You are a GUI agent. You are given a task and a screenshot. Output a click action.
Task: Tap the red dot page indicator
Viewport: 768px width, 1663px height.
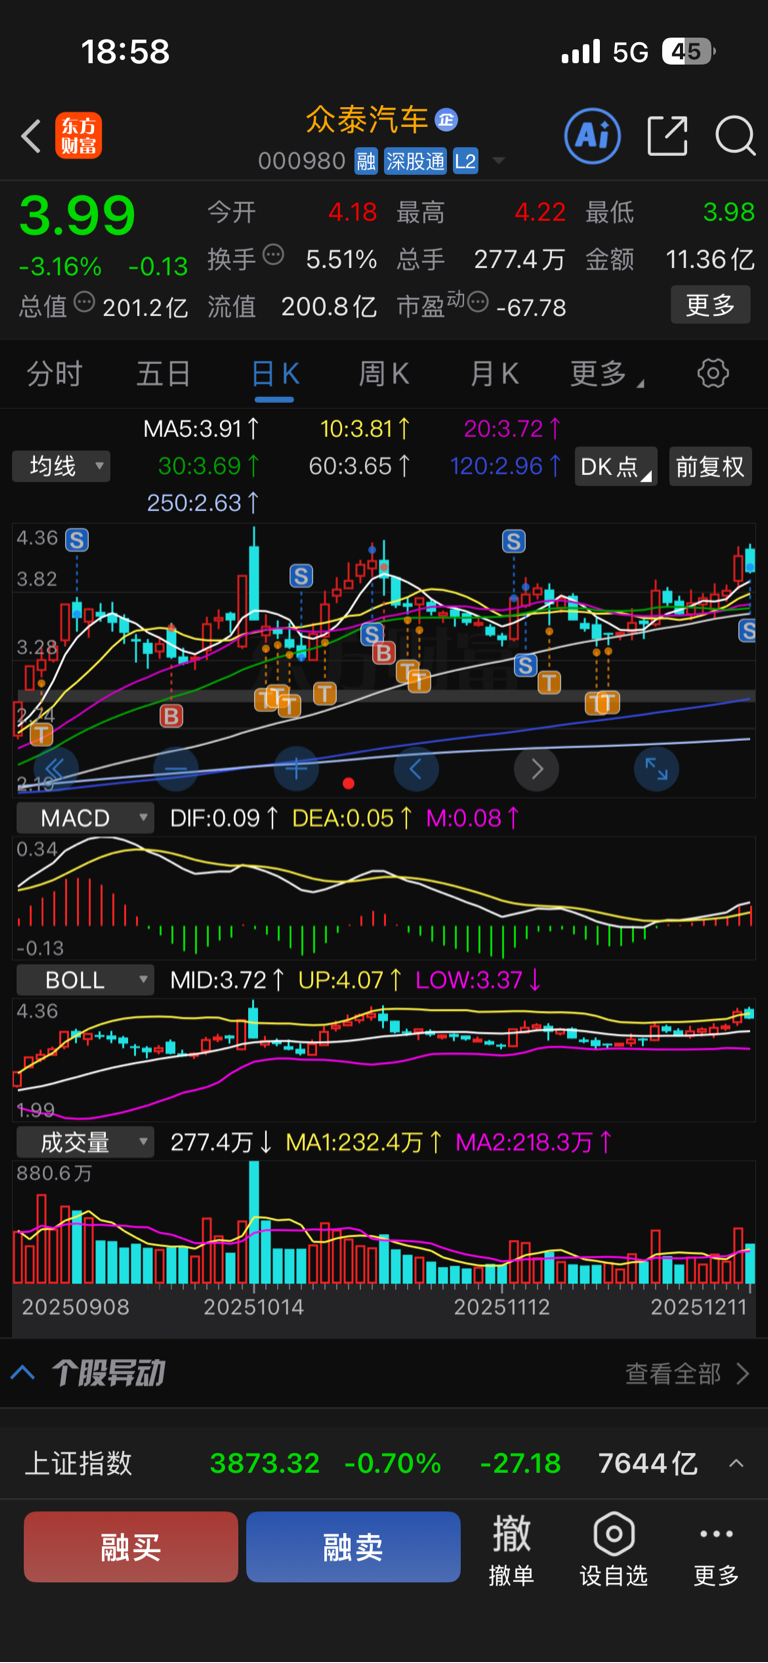tap(348, 783)
